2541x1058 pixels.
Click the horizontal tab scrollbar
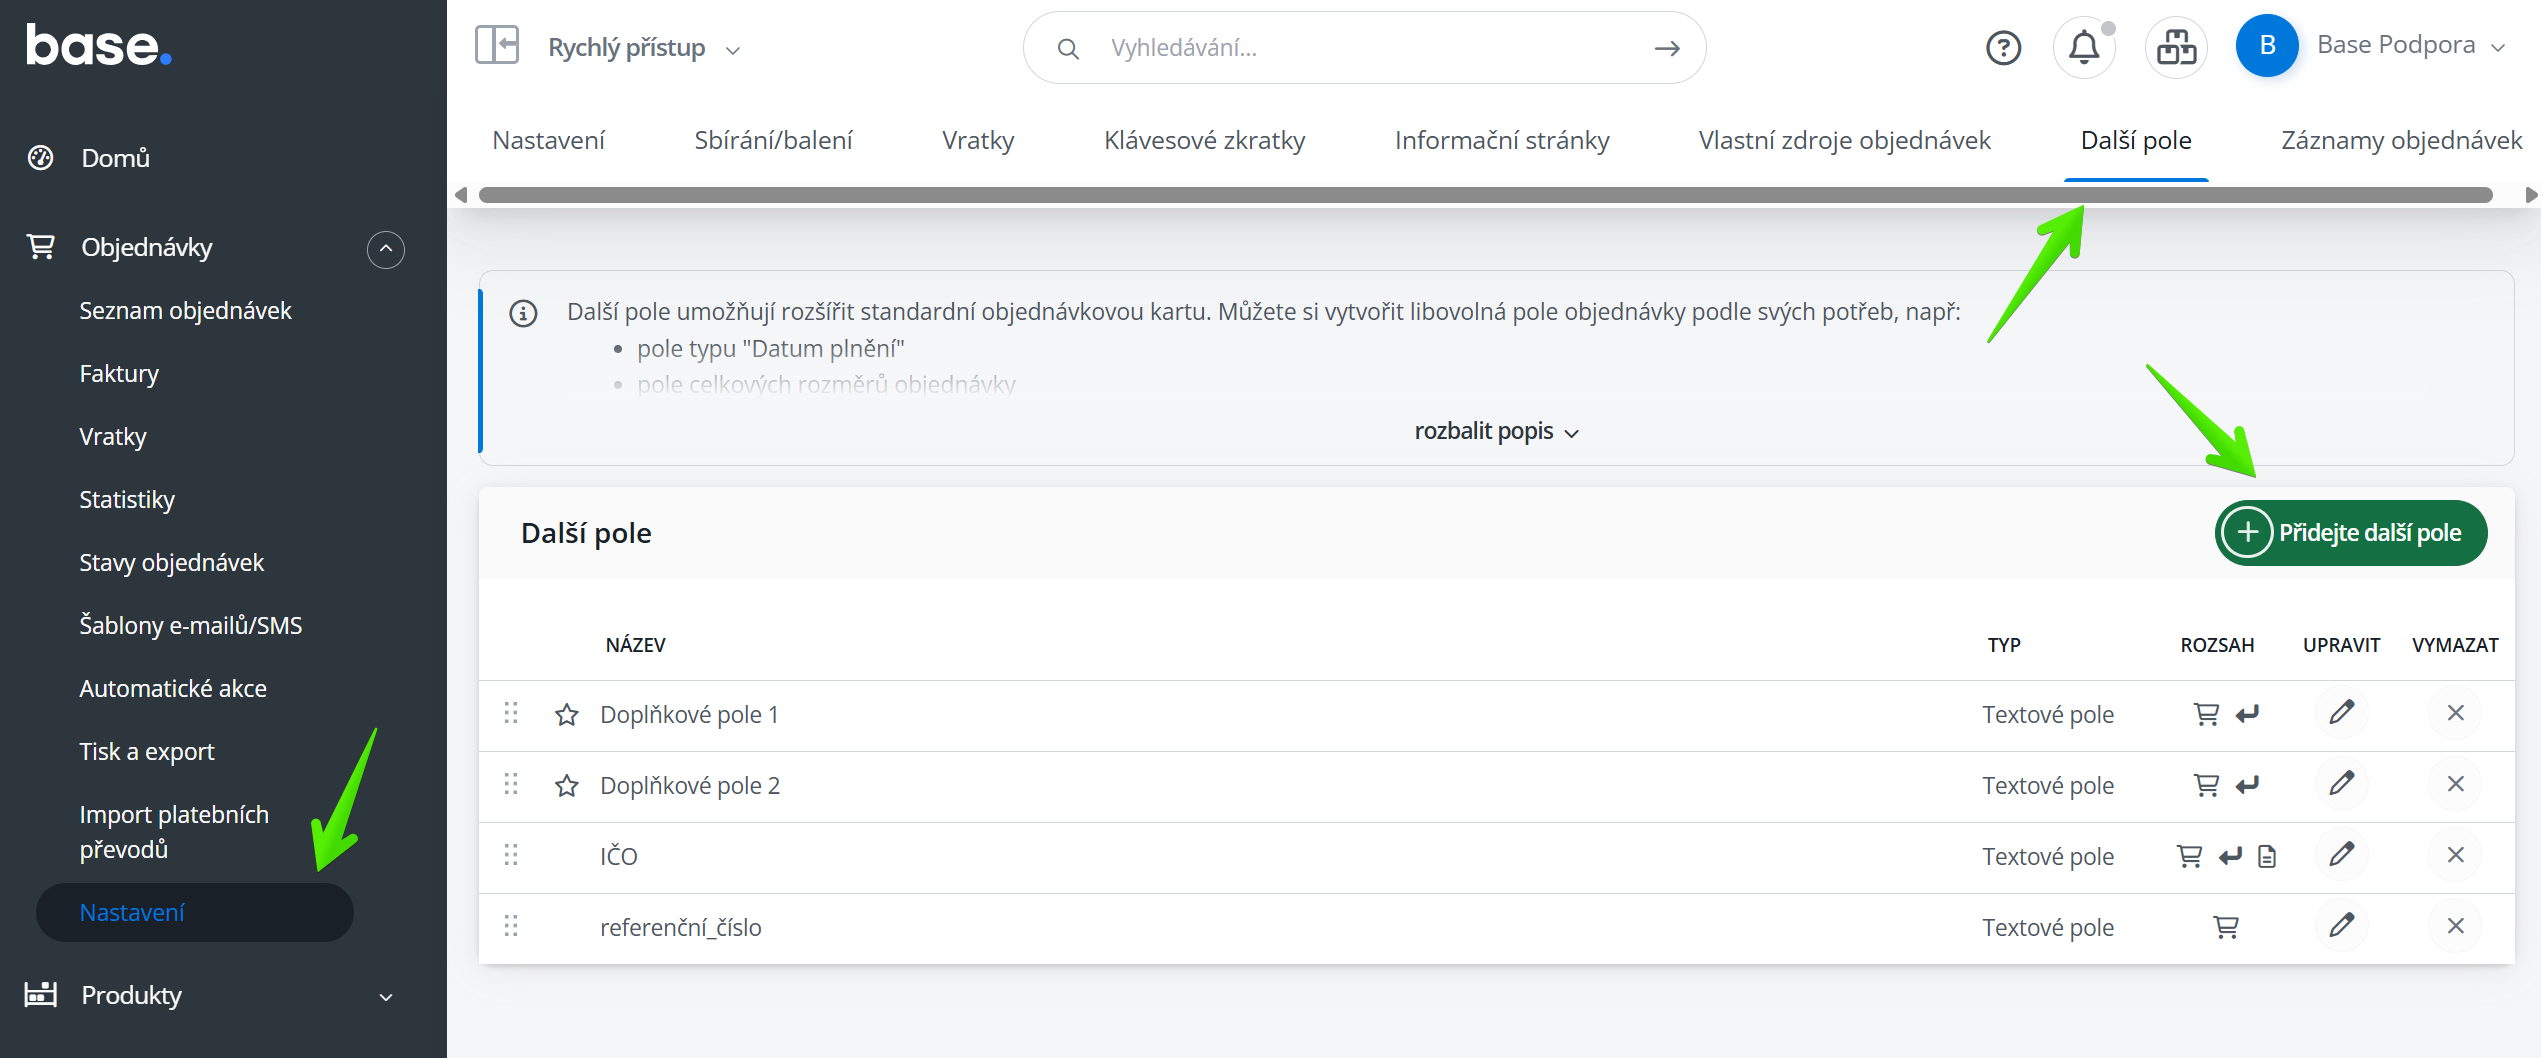[1484, 195]
